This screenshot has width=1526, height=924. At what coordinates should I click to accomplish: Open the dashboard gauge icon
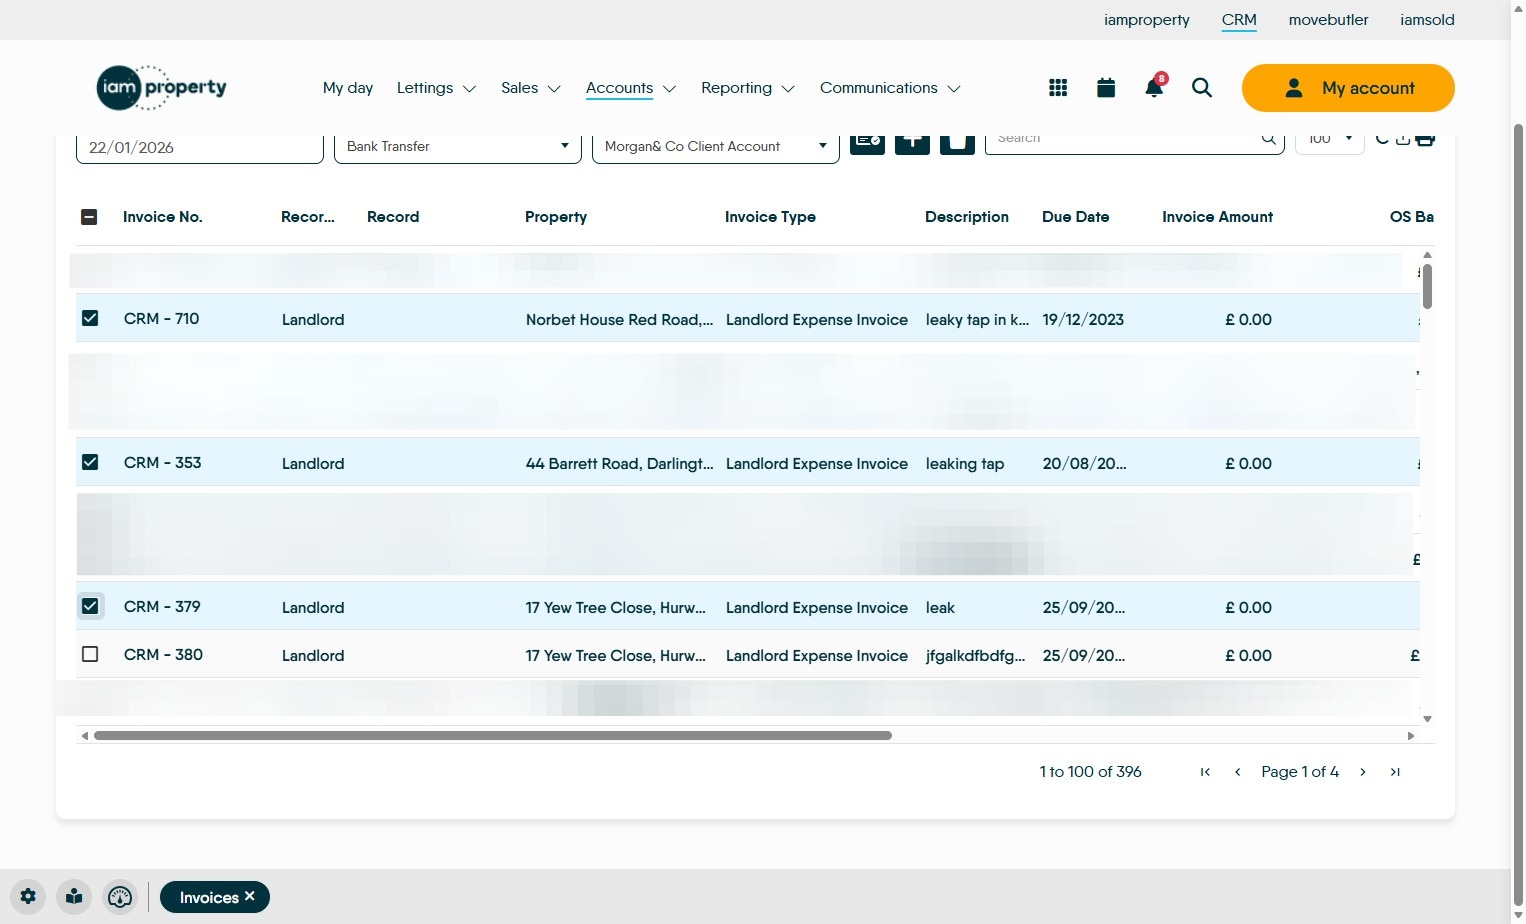coord(120,897)
